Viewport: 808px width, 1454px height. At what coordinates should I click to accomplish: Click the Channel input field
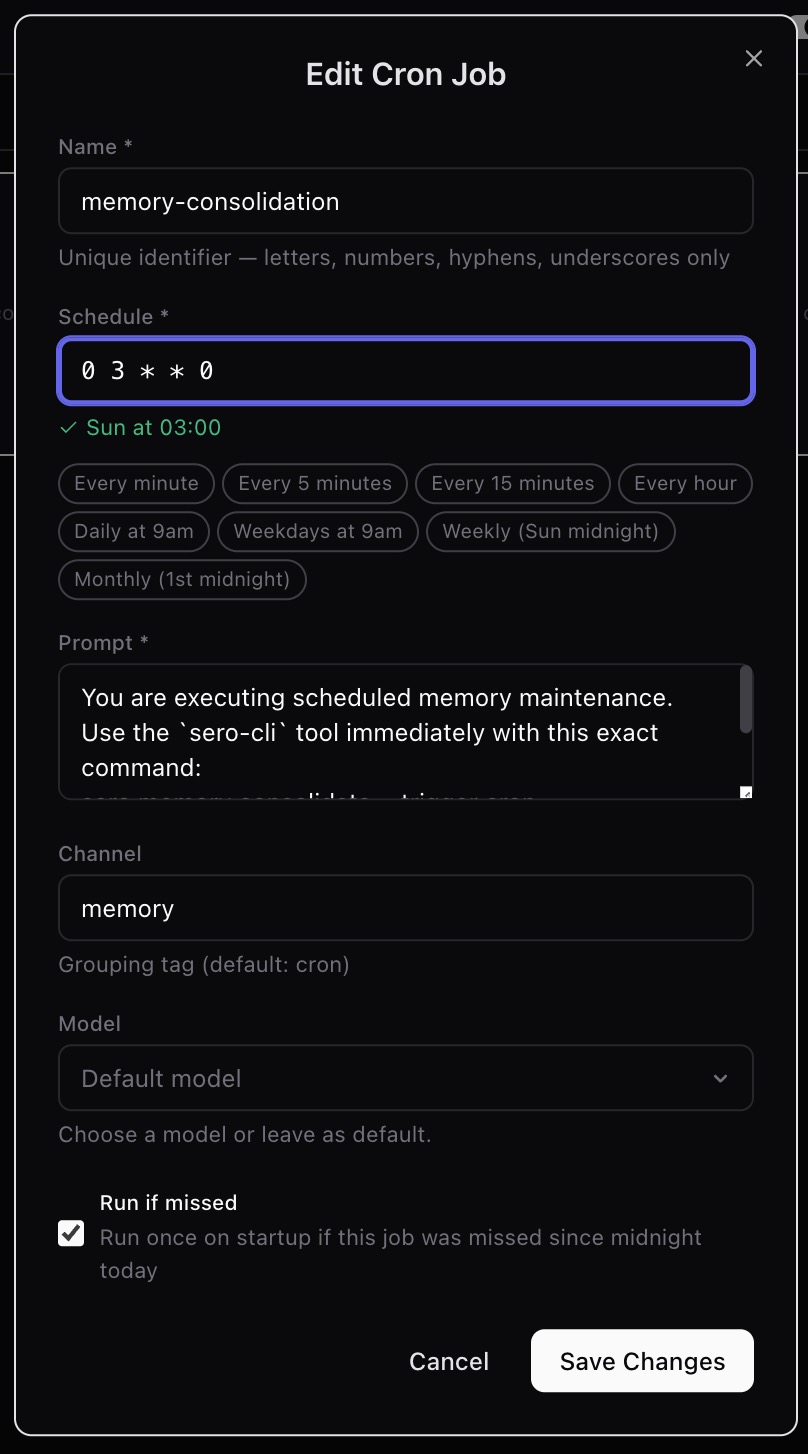pos(405,908)
